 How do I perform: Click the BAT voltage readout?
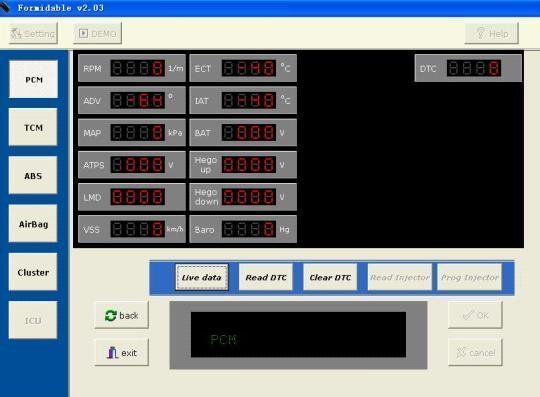(249, 133)
